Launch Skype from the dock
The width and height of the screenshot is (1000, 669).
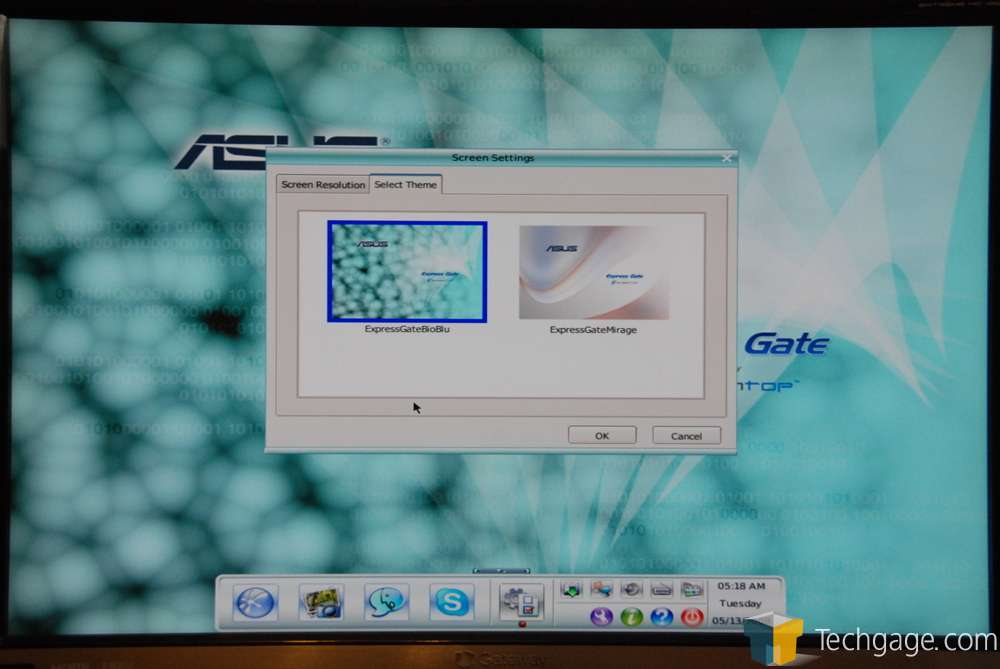[x=452, y=602]
